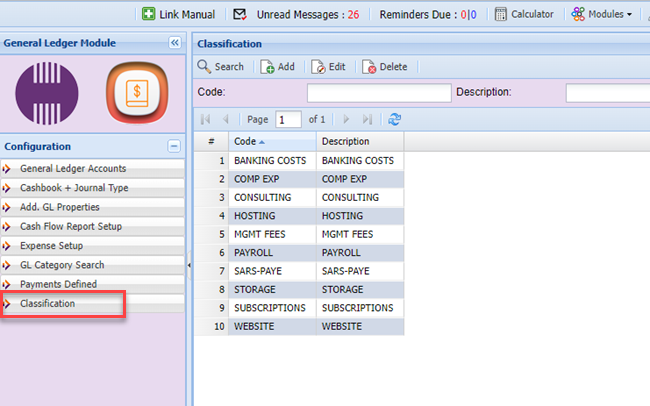Collapse the Configuration section
This screenshot has width=650, height=406.
click(173, 146)
